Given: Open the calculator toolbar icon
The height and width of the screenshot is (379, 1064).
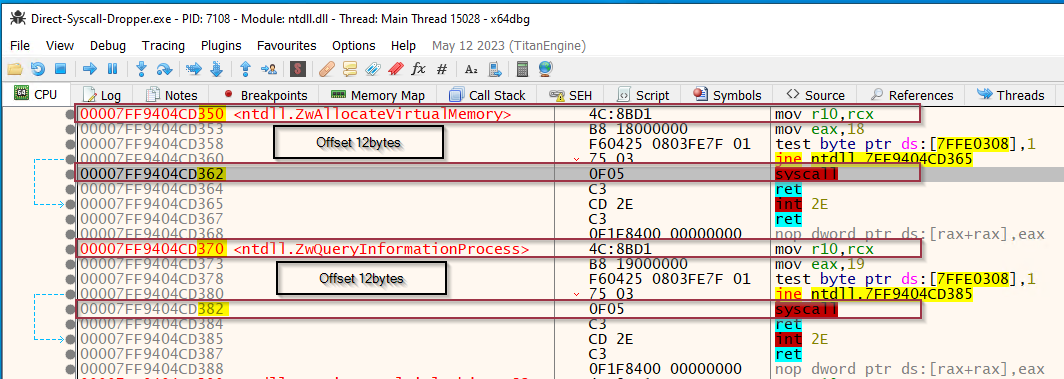Looking at the screenshot, I should [522, 68].
